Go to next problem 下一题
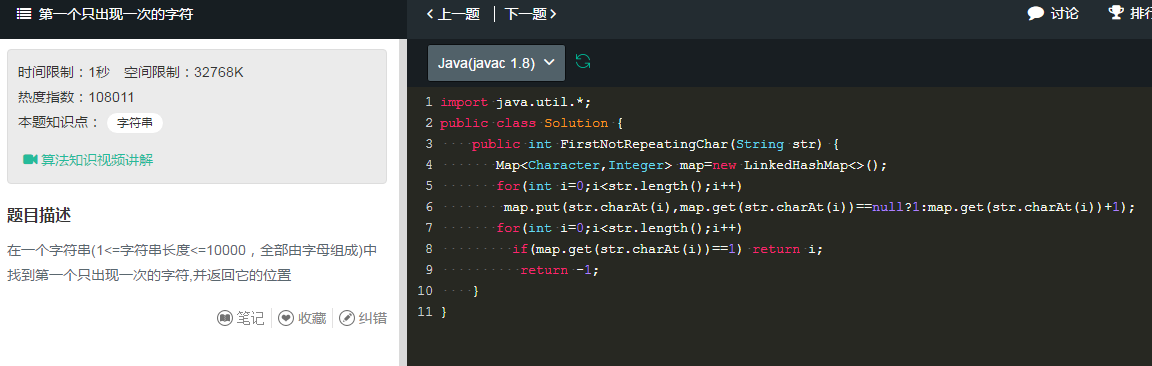The height and width of the screenshot is (366, 1152). 530,13
